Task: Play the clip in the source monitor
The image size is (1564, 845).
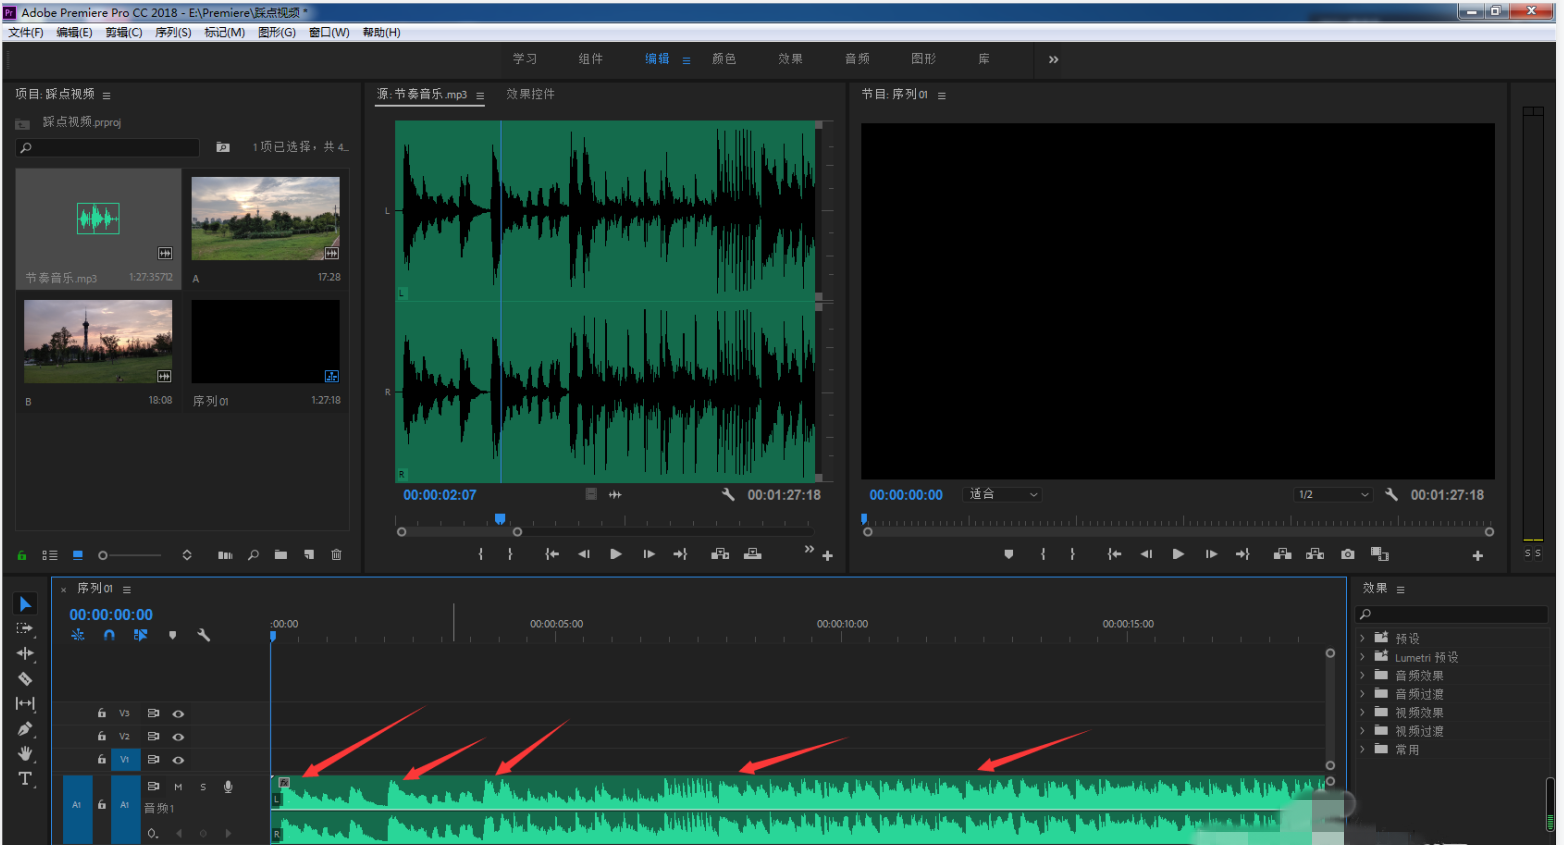Action: tap(616, 554)
